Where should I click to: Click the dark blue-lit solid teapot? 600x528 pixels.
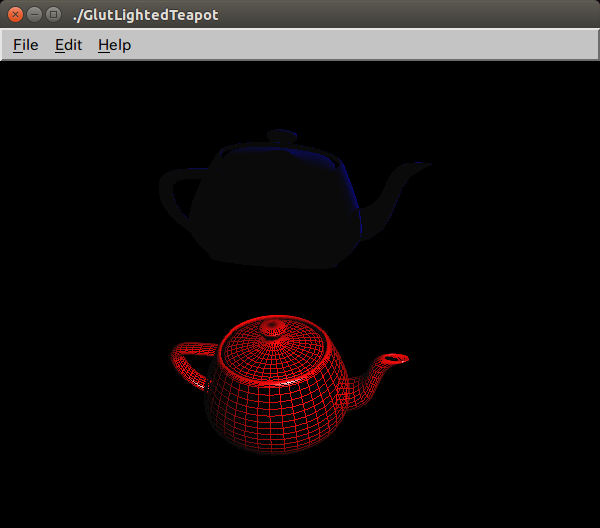[x=295, y=199]
